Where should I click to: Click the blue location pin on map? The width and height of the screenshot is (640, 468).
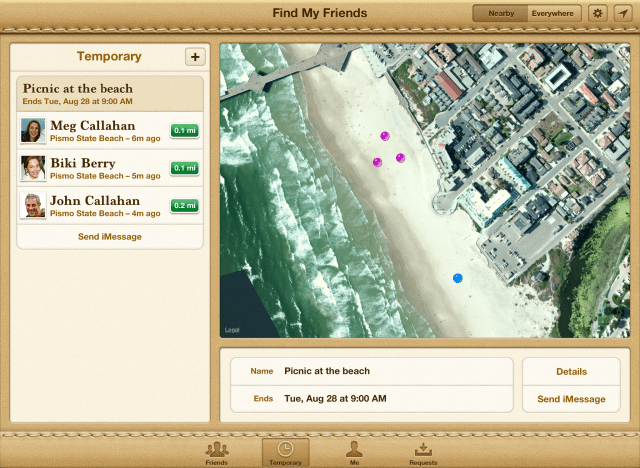(x=458, y=278)
